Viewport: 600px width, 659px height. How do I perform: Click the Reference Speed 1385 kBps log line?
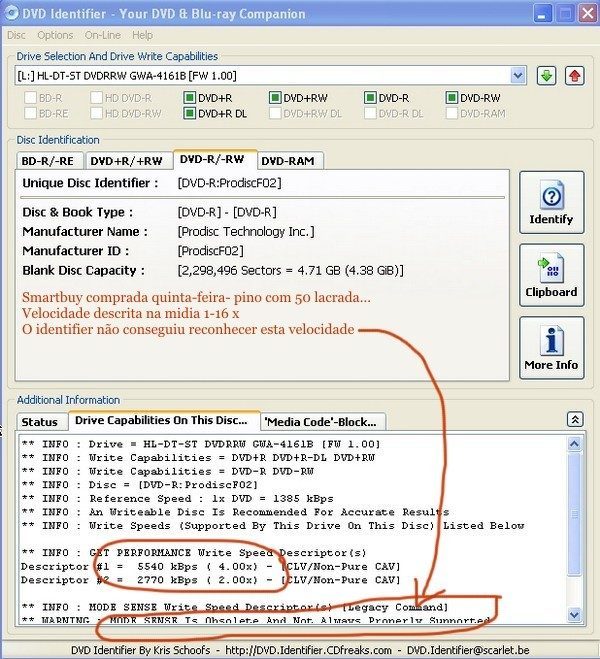pos(177,498)
